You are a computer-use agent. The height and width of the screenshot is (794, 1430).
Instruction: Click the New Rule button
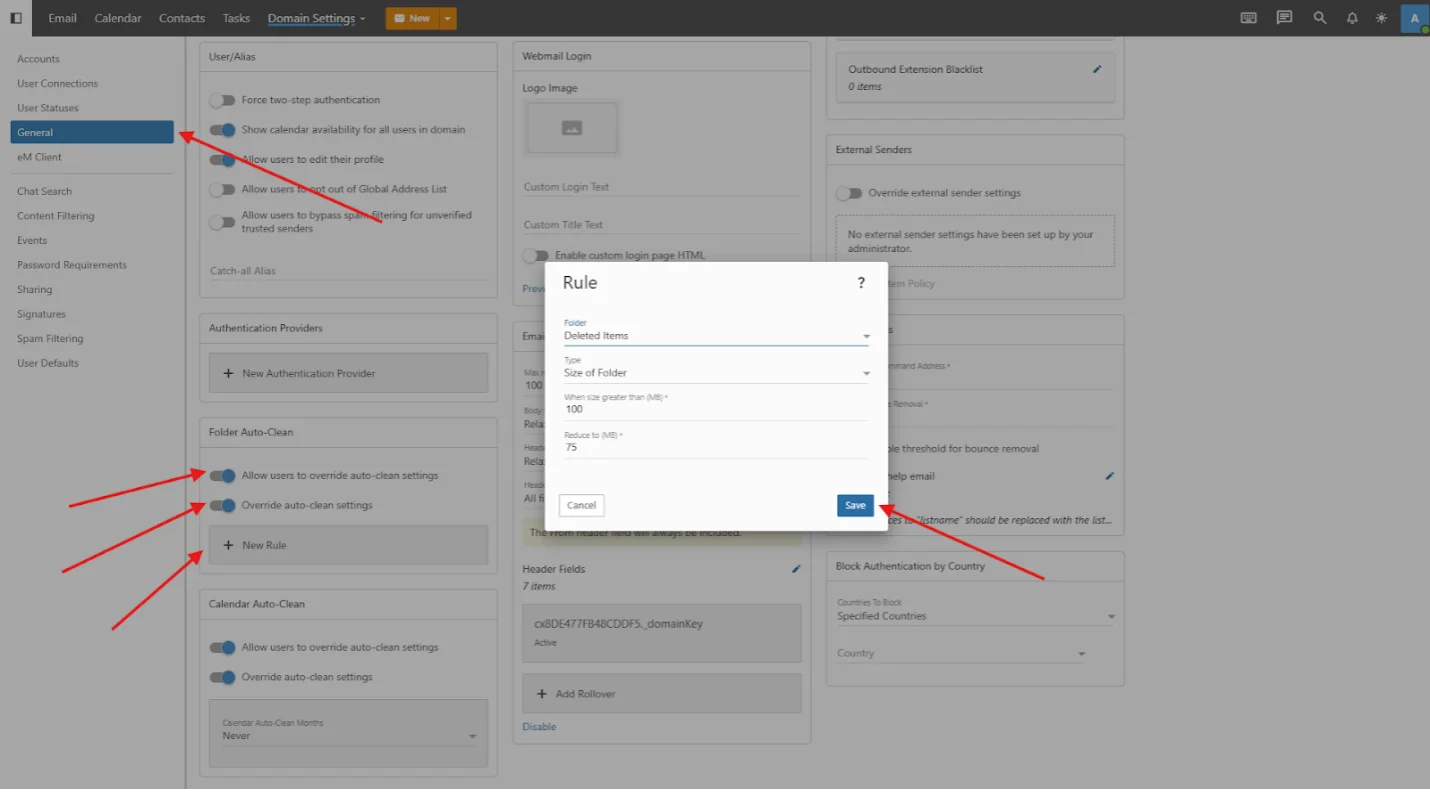pyautogui.click(x=348, y=545)
